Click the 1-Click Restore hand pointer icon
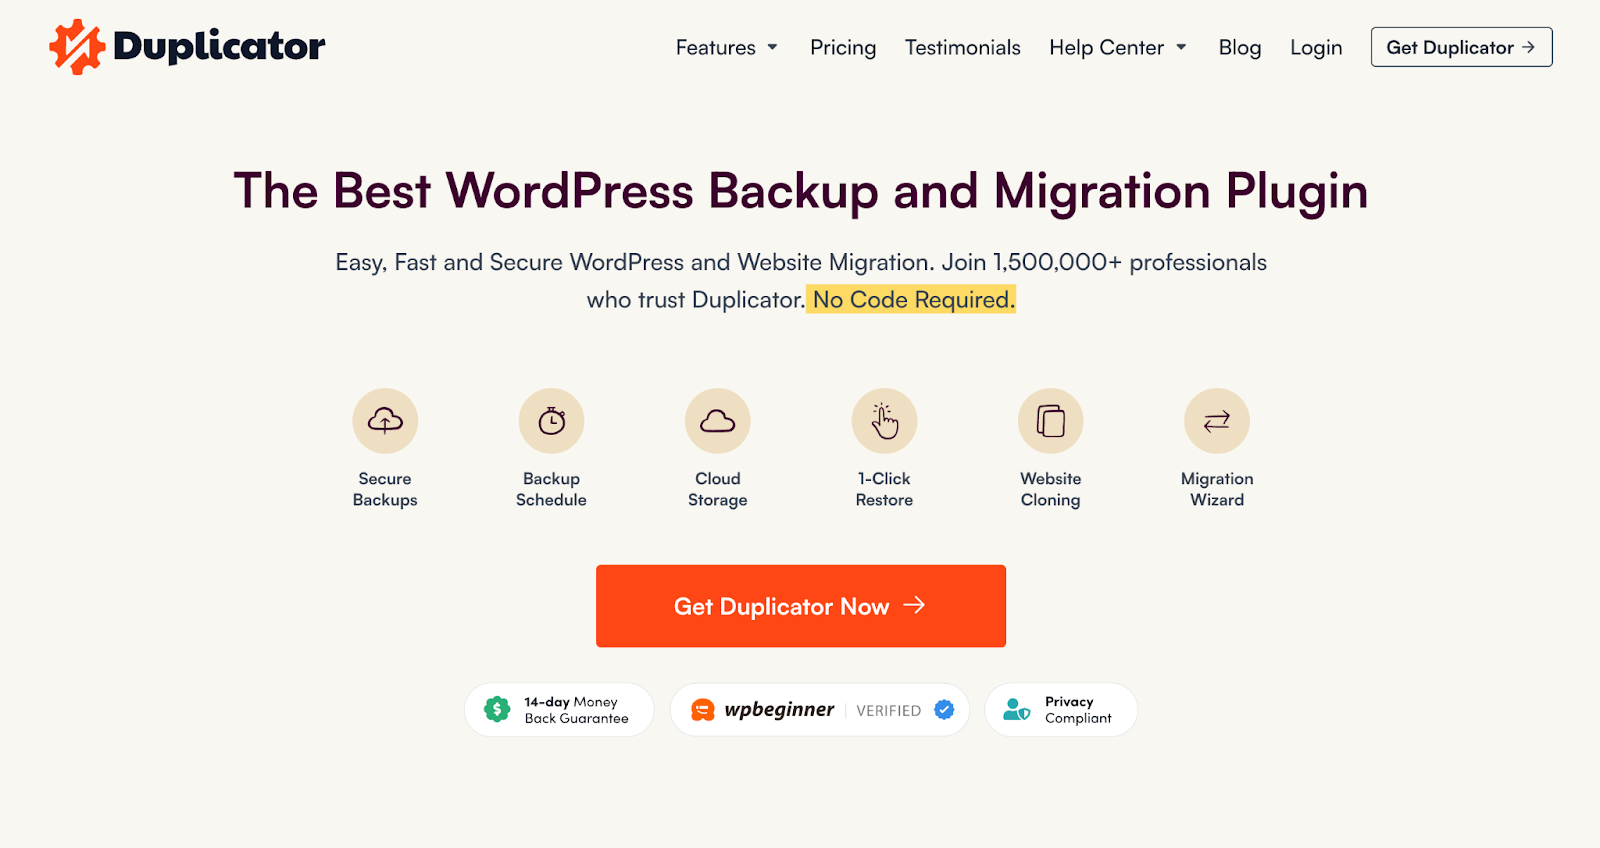 884,421
